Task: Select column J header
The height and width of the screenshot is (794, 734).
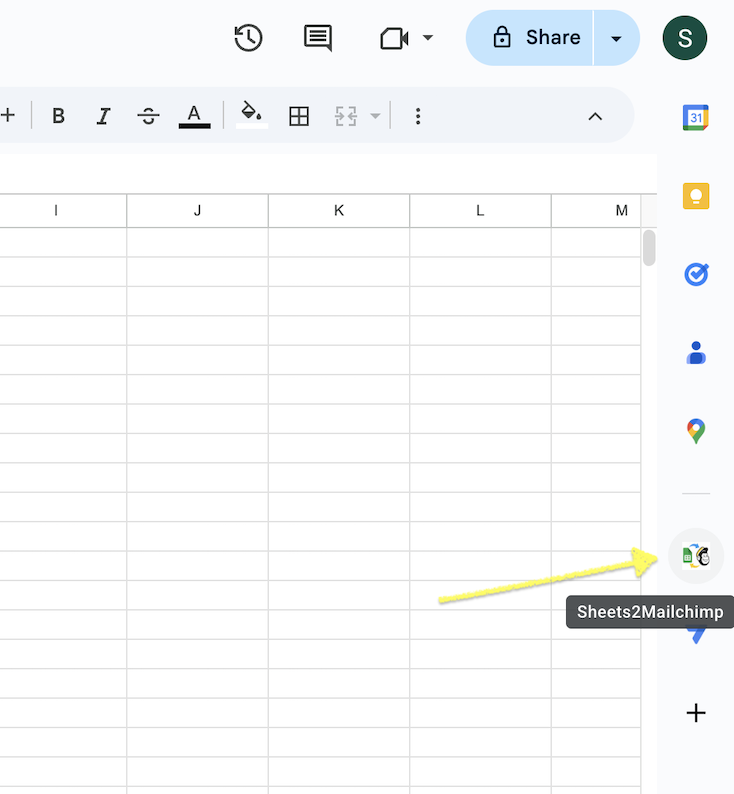Action: [x=197, y=211]
